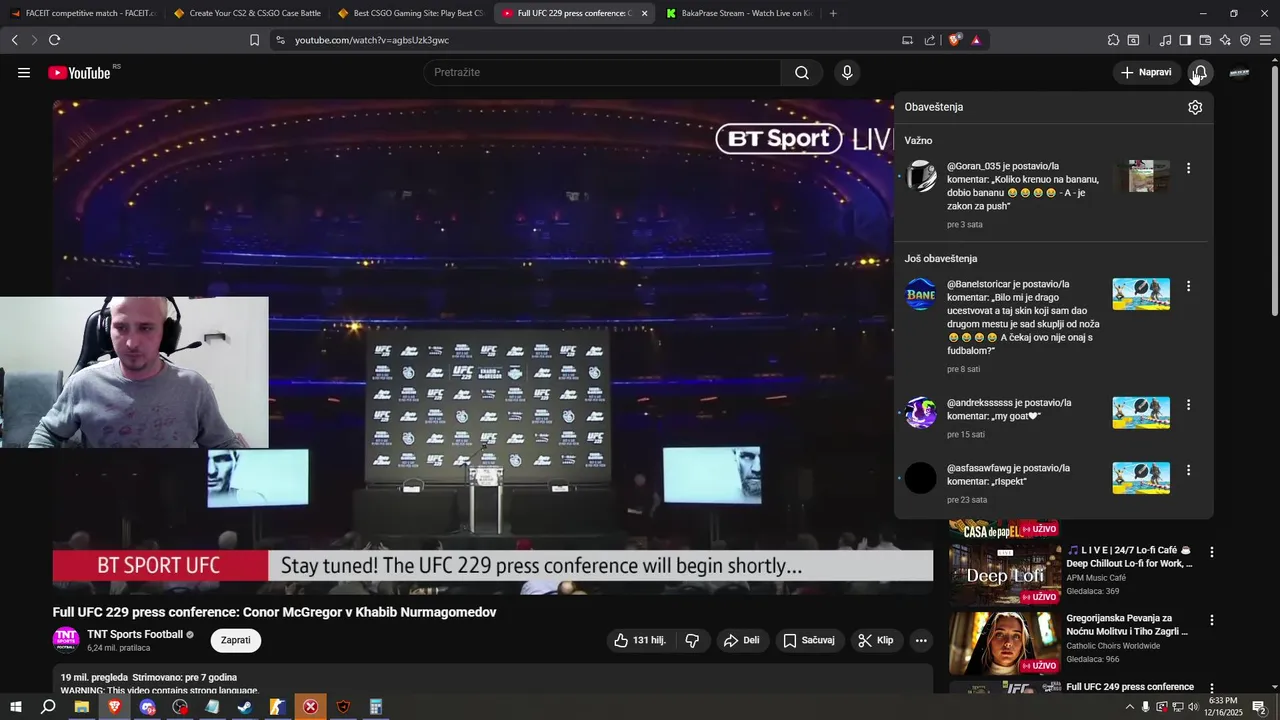The width and height of the screenshot is (1280, 720).
Task: Click the TNT Sports channel avatar
Action: coord(66,640)
